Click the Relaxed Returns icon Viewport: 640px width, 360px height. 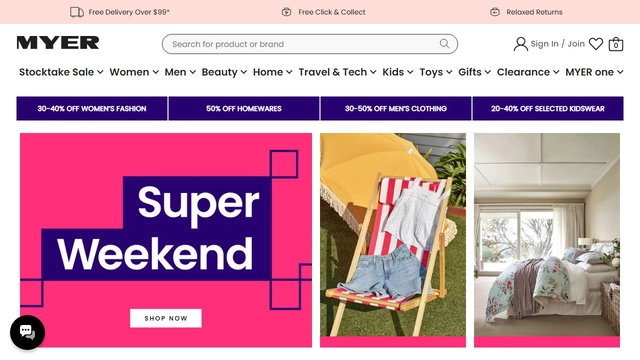(495, 12)
